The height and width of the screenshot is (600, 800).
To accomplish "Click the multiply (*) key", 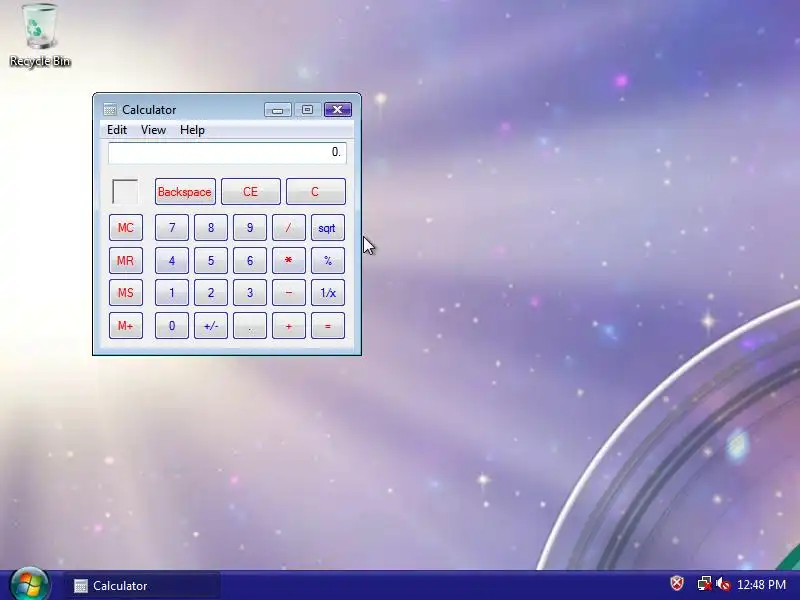I will click(x=289, y=261).
